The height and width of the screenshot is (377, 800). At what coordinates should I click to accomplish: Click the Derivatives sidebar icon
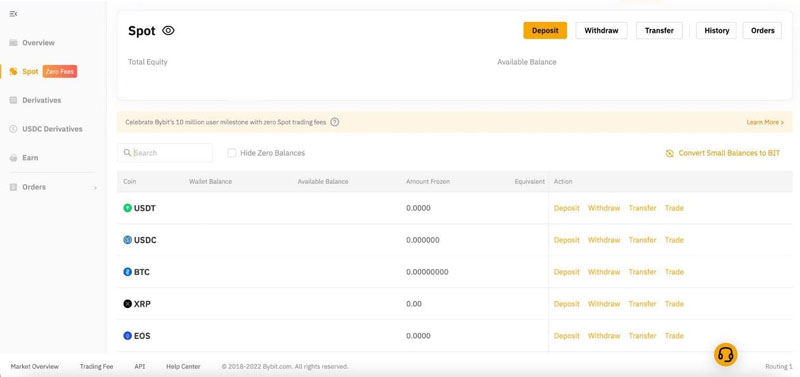(x=13, y=100)
